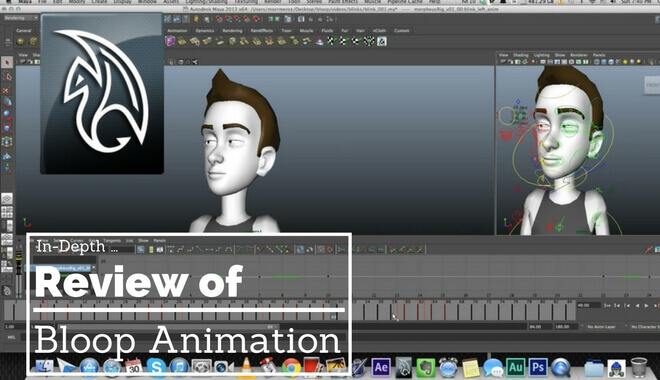
Task: Switch to single perspective layout icon
Action: point(7,198)
